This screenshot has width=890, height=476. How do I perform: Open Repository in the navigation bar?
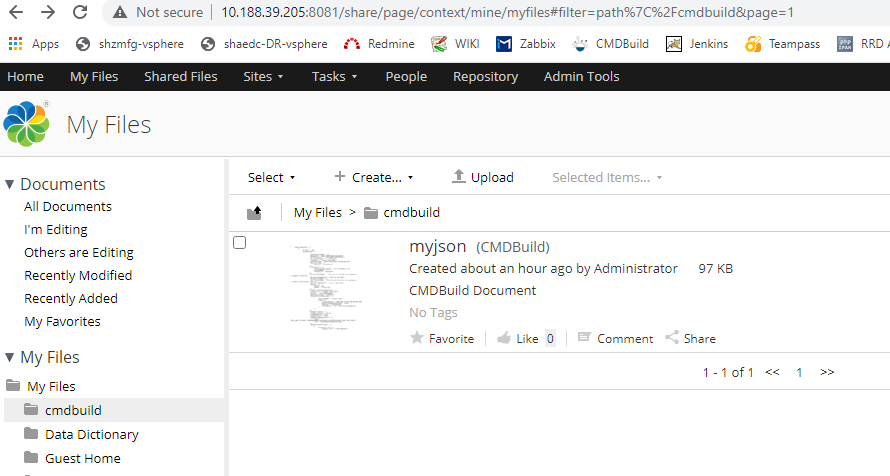point(485,77)
